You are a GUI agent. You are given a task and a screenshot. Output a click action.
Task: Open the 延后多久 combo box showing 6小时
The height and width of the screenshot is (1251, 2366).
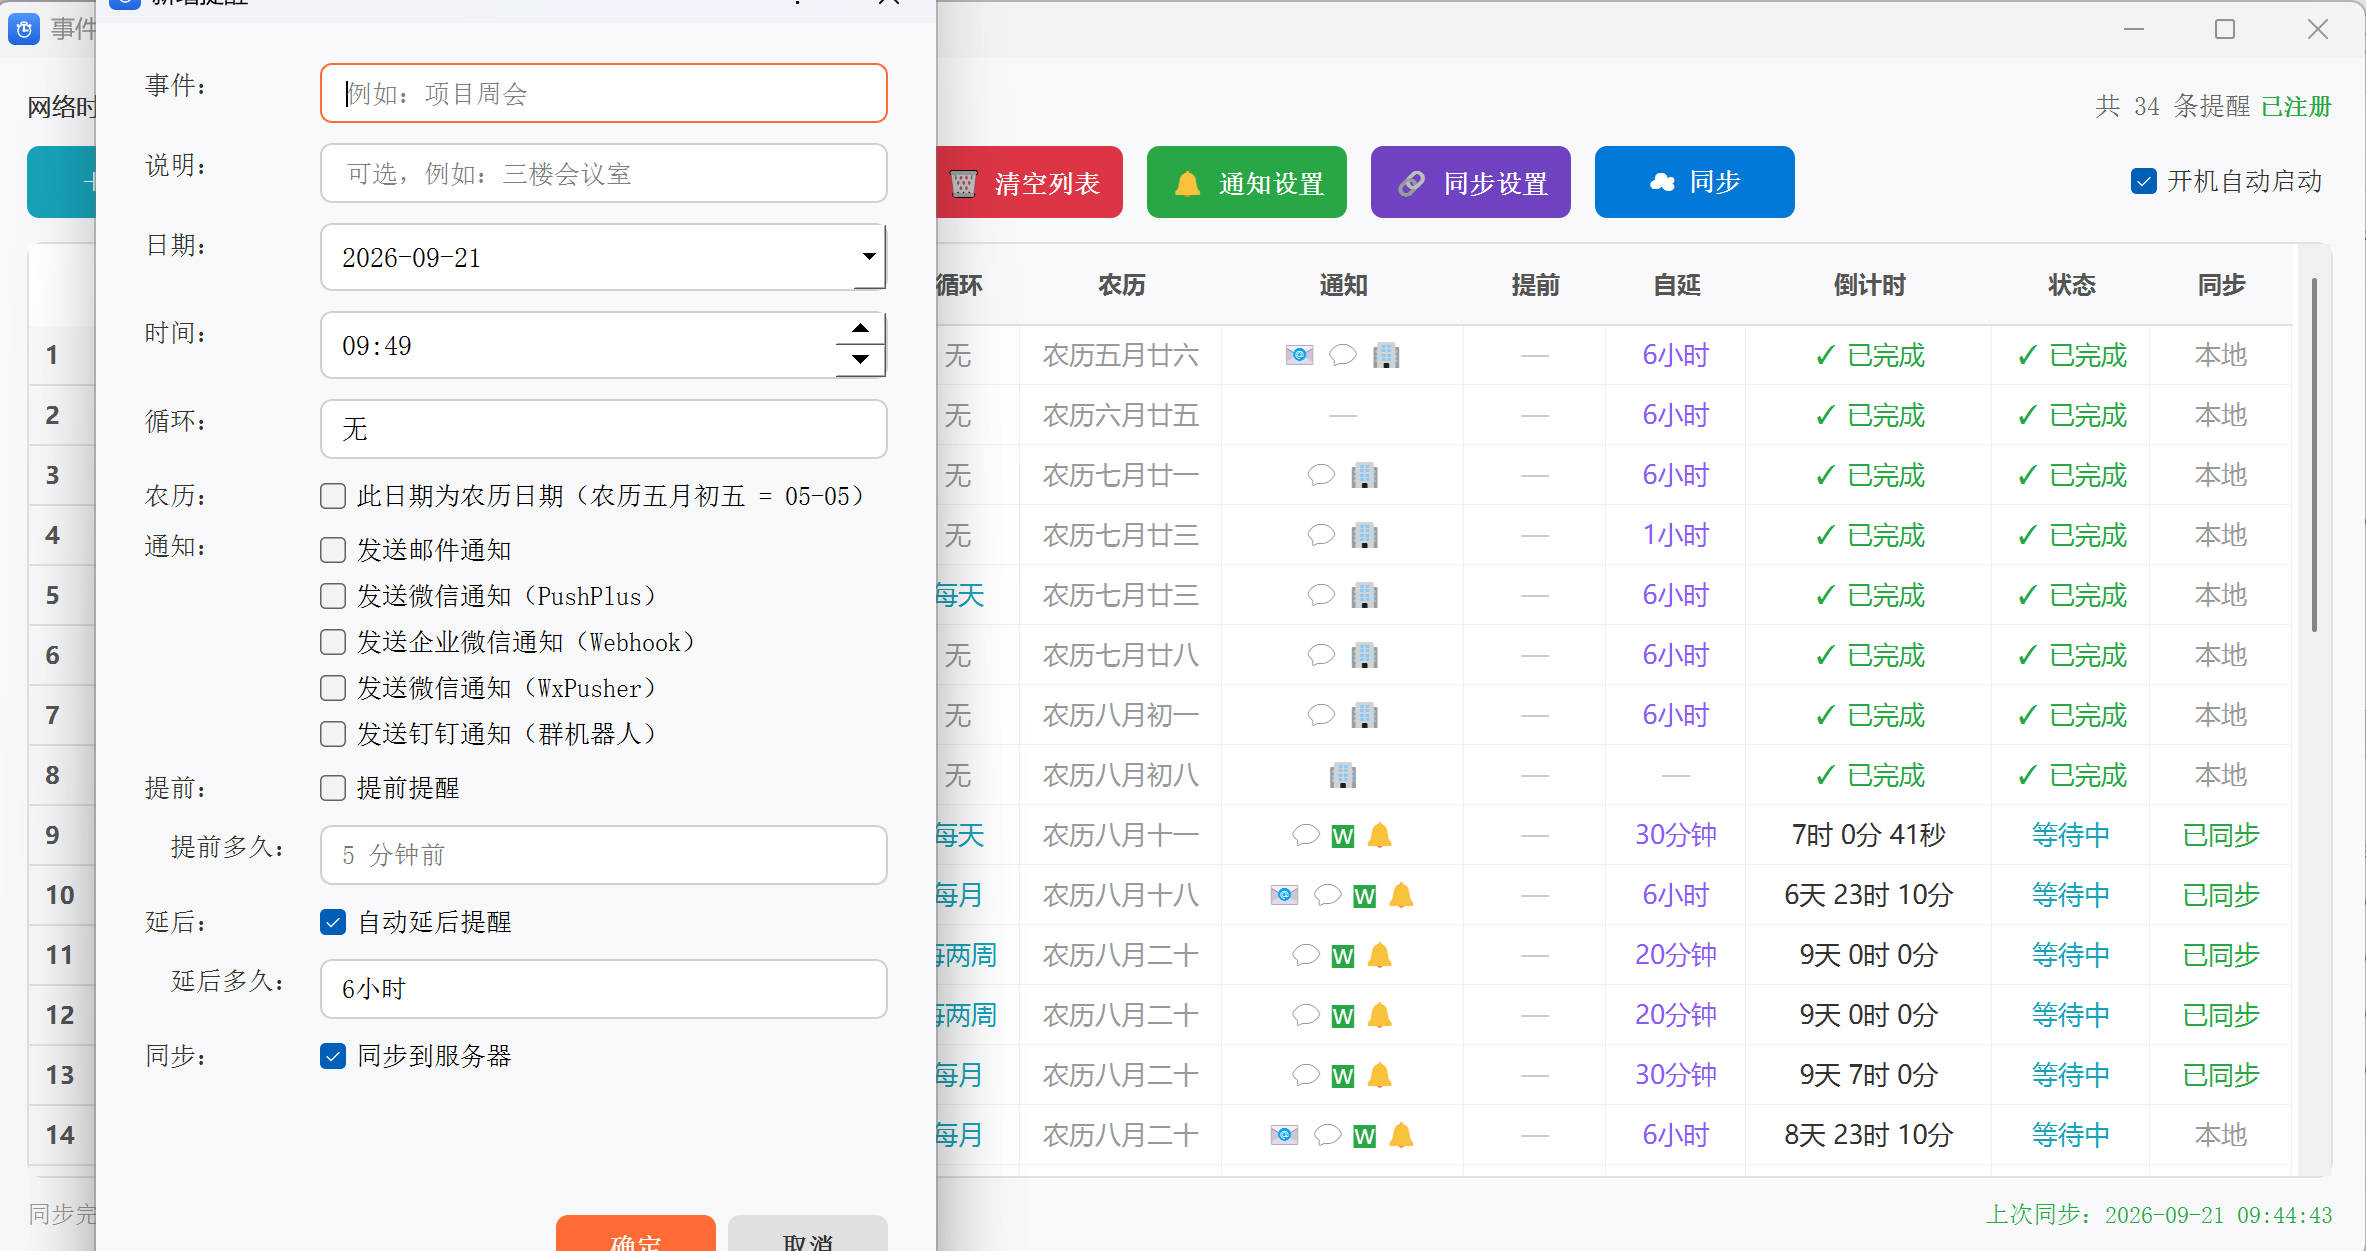[603, 989]
